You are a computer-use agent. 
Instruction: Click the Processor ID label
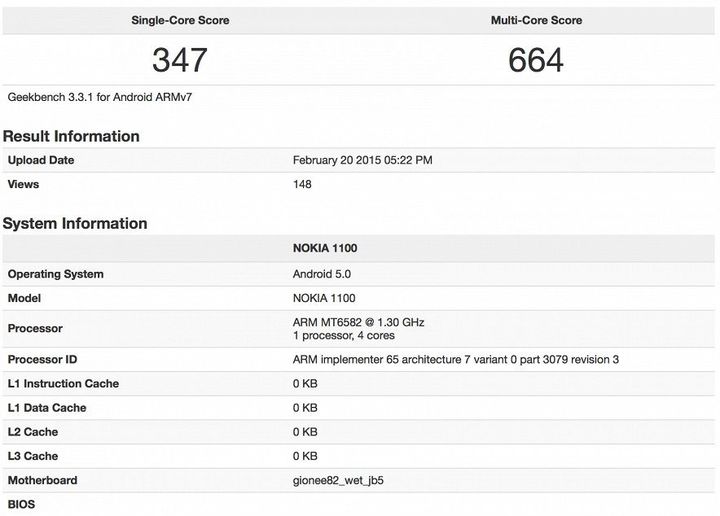[42, 359]
